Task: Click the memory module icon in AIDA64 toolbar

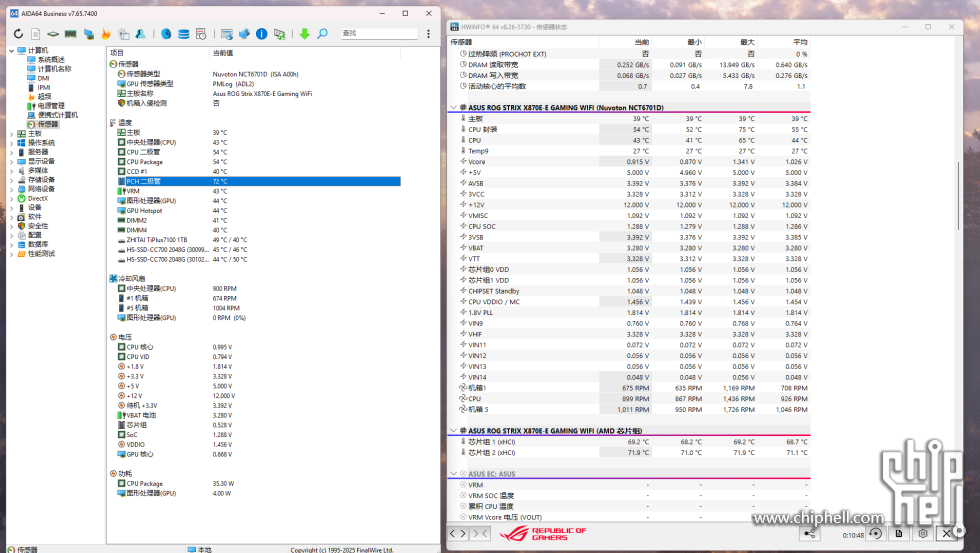Action: (71, 34)
